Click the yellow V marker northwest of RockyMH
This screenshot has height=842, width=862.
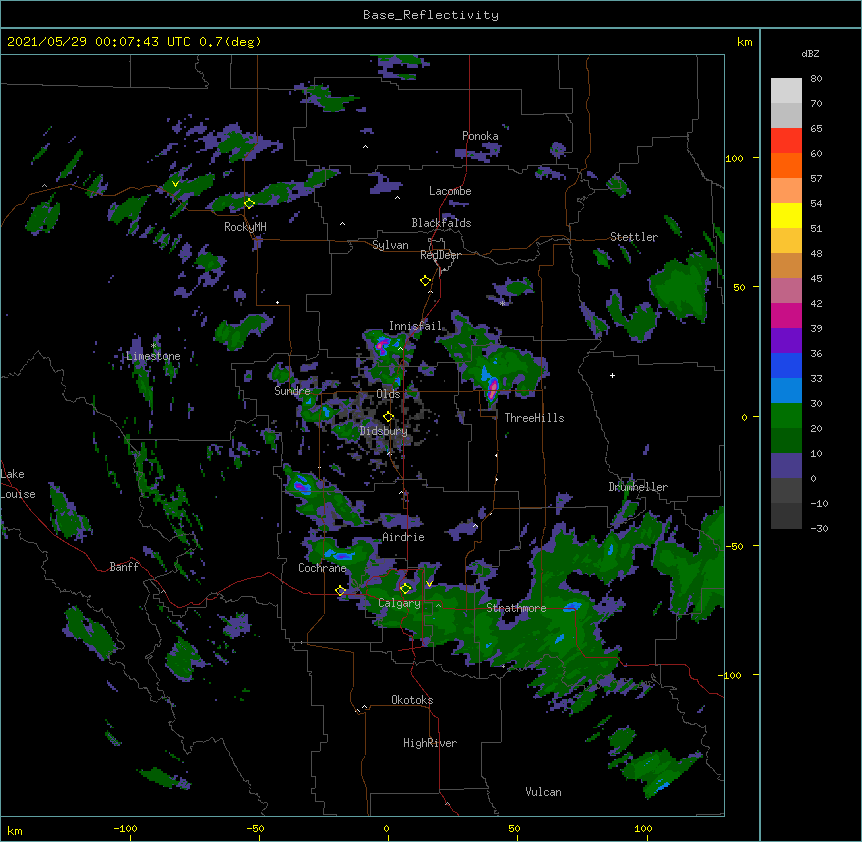coord(175,184)
